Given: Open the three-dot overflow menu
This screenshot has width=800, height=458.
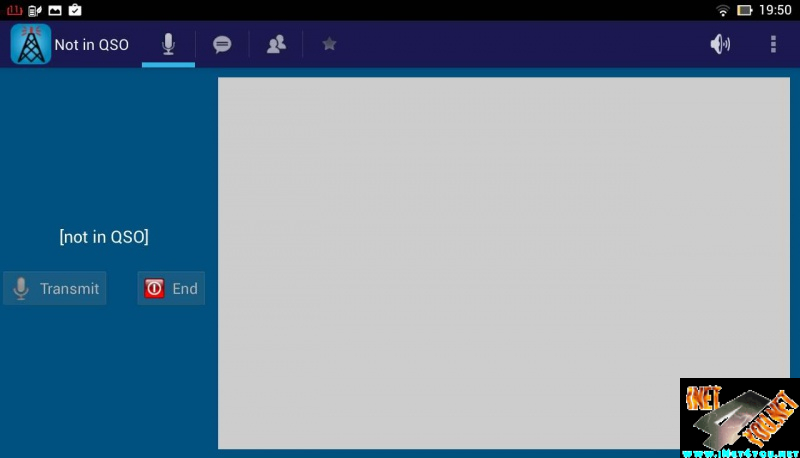Looking at the screenshot, I should [x=773, y=45].
